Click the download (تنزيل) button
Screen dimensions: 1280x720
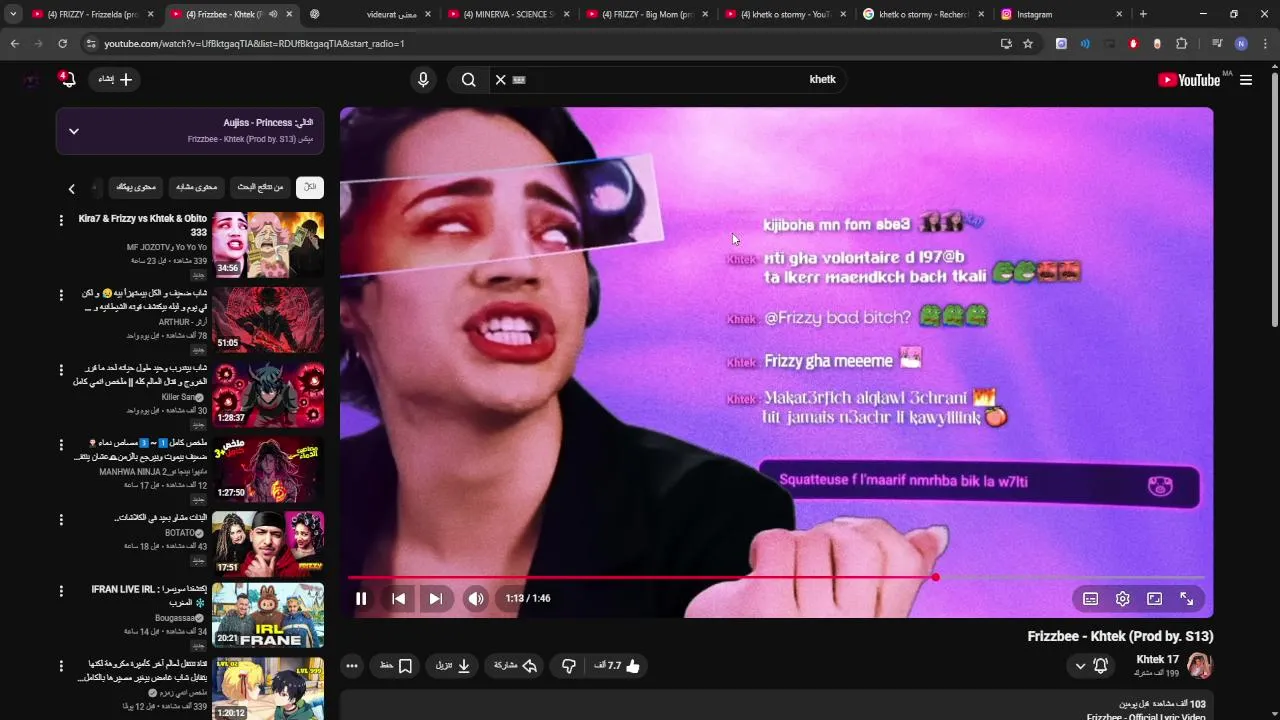pos(453,665)
